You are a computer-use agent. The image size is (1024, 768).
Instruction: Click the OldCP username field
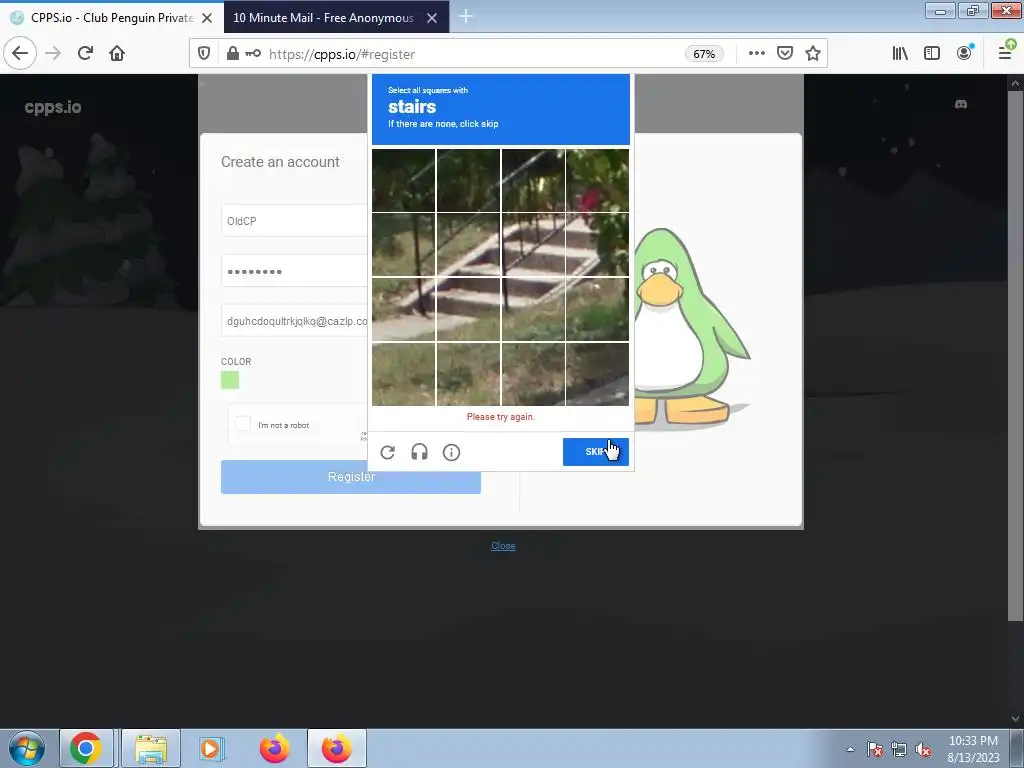tap(295, 221)
